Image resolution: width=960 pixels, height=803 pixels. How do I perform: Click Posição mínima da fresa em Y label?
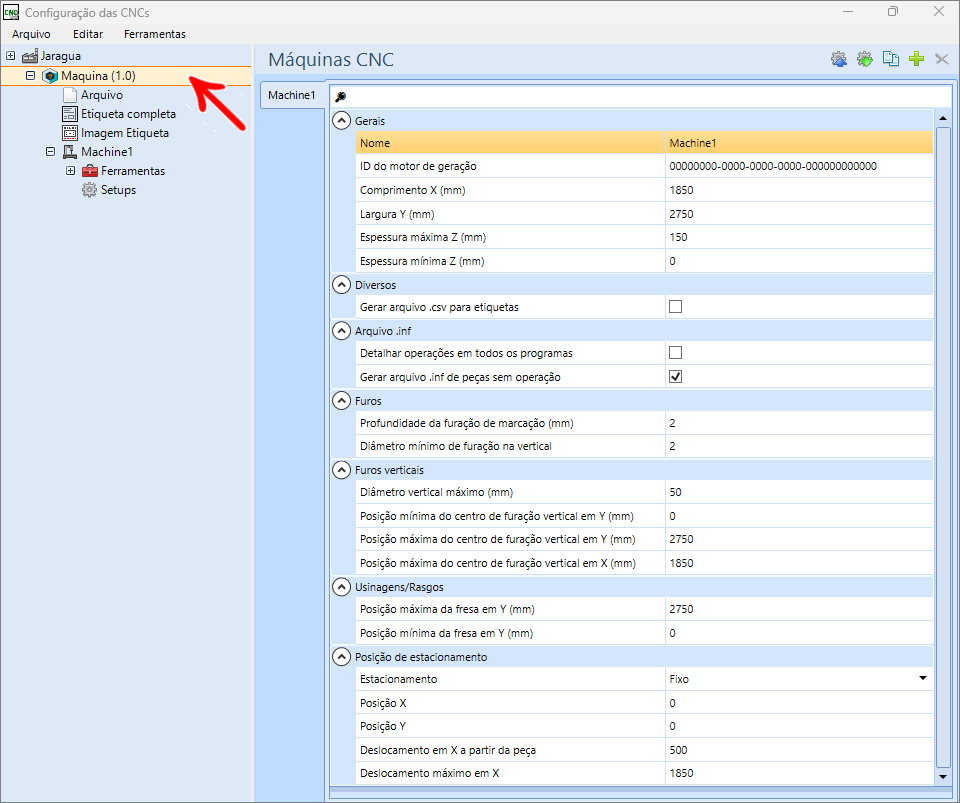click(x=446, y=633)
